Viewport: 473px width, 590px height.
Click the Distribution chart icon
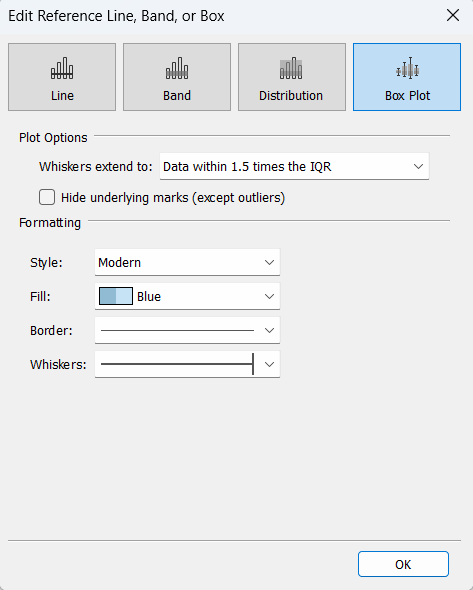pyautogui.click(x=291, y=68)
